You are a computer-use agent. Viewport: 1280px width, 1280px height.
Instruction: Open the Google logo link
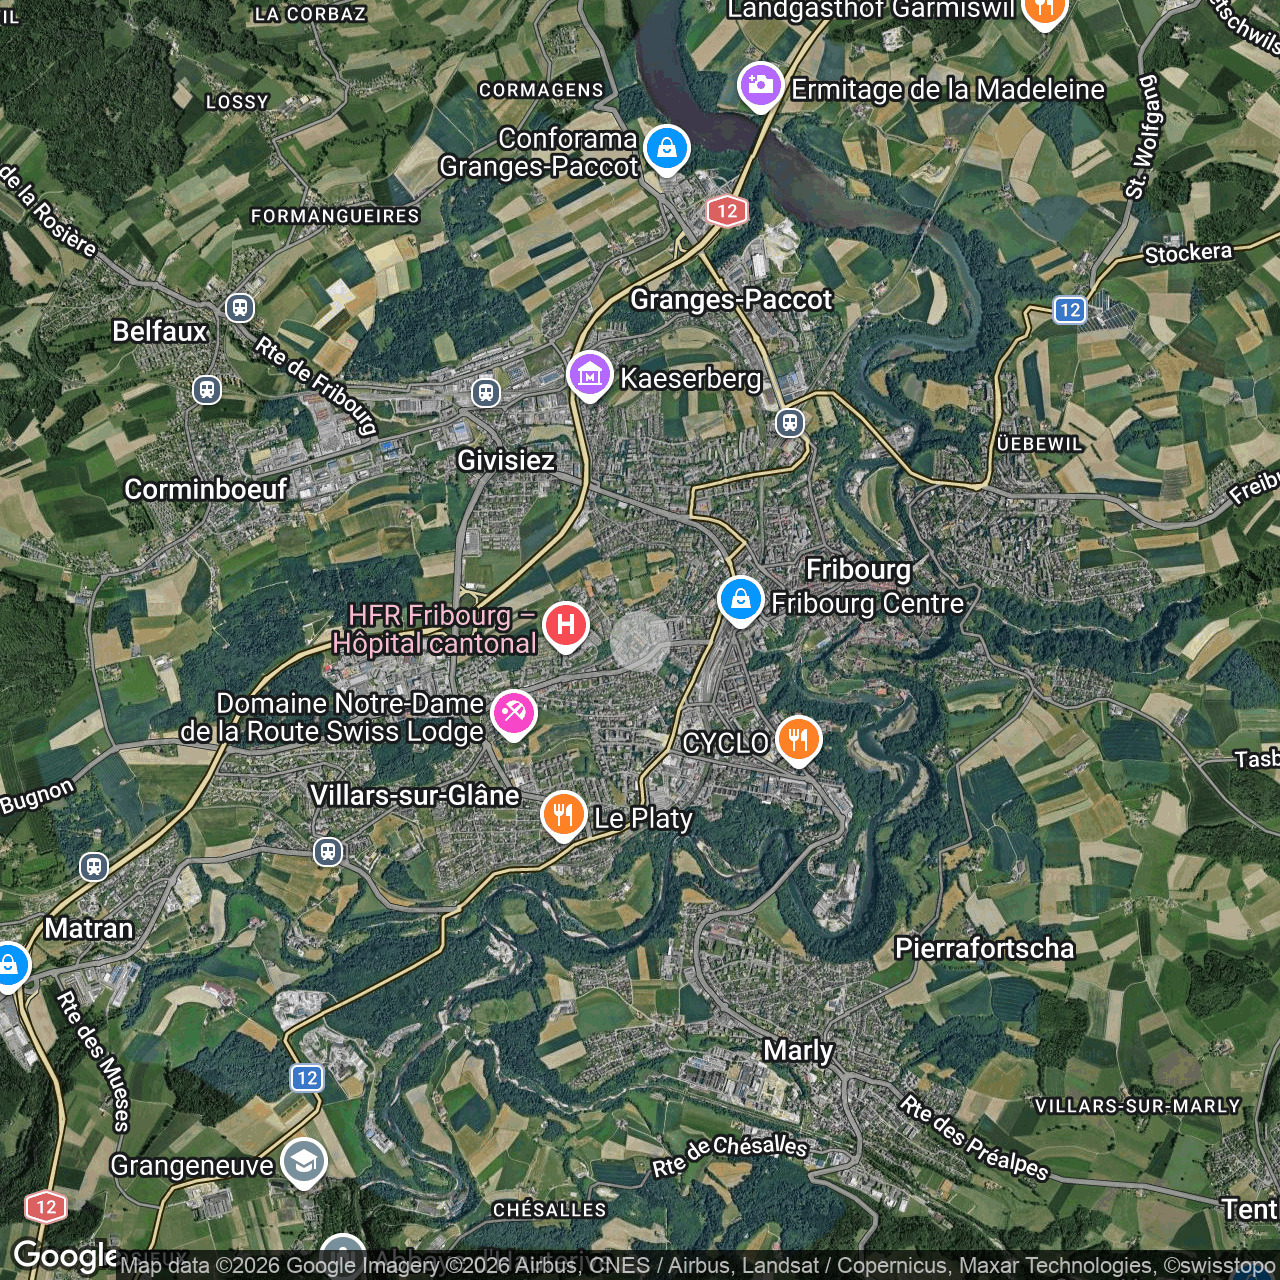(x=66, y=1256)
